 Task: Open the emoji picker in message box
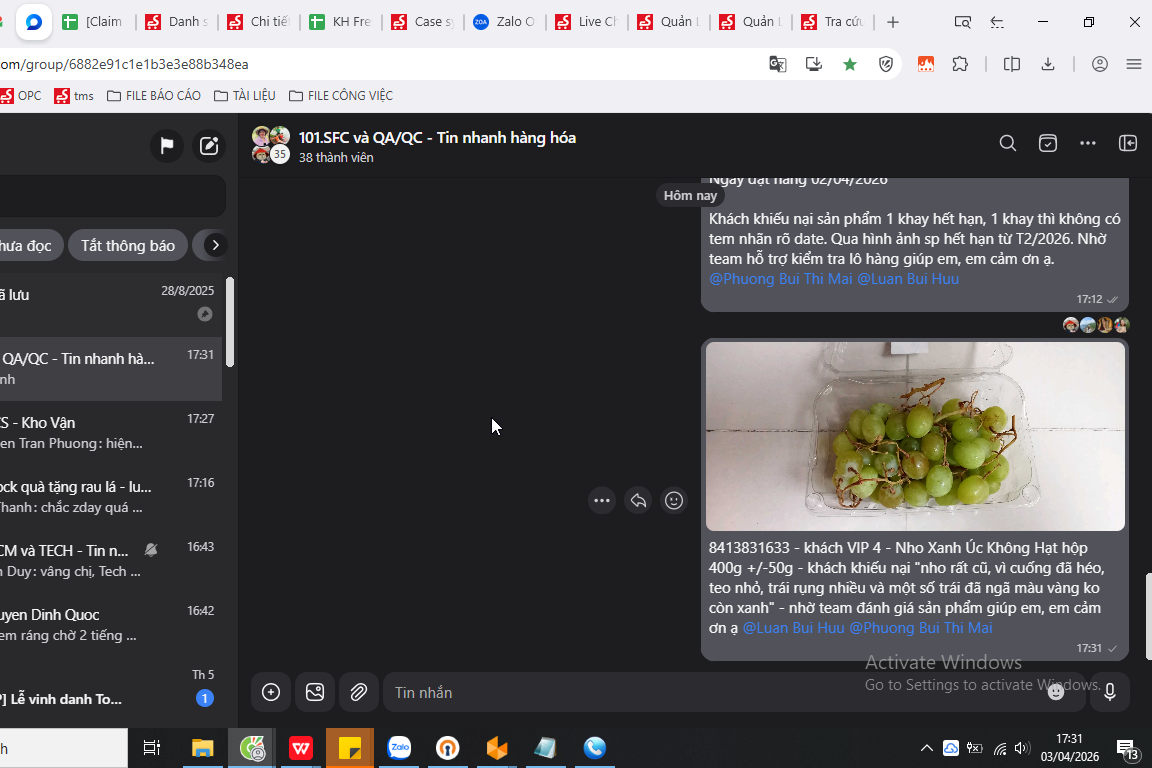1056,692
